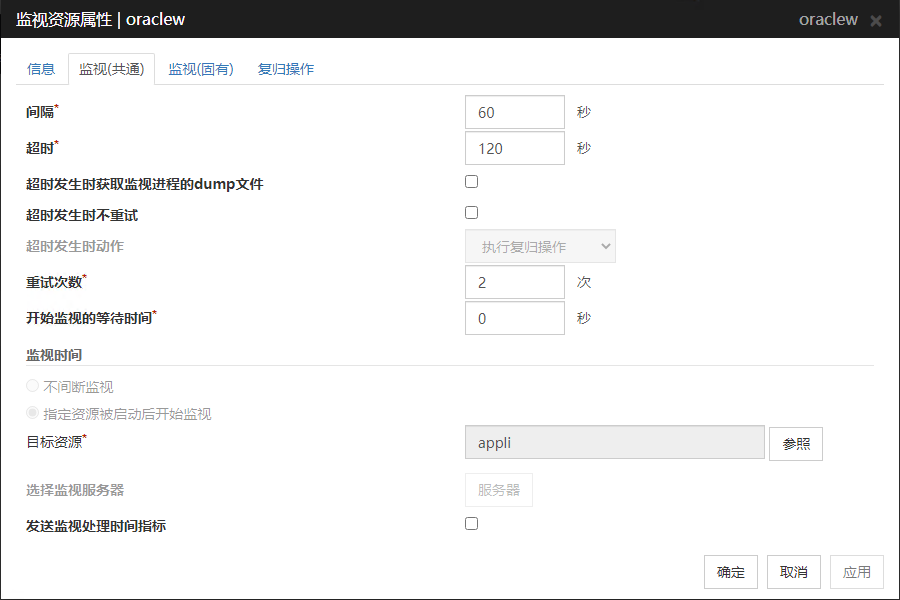Focus the 超时 timeout input field
900x600 pixels.
click(x=515, y=148)
